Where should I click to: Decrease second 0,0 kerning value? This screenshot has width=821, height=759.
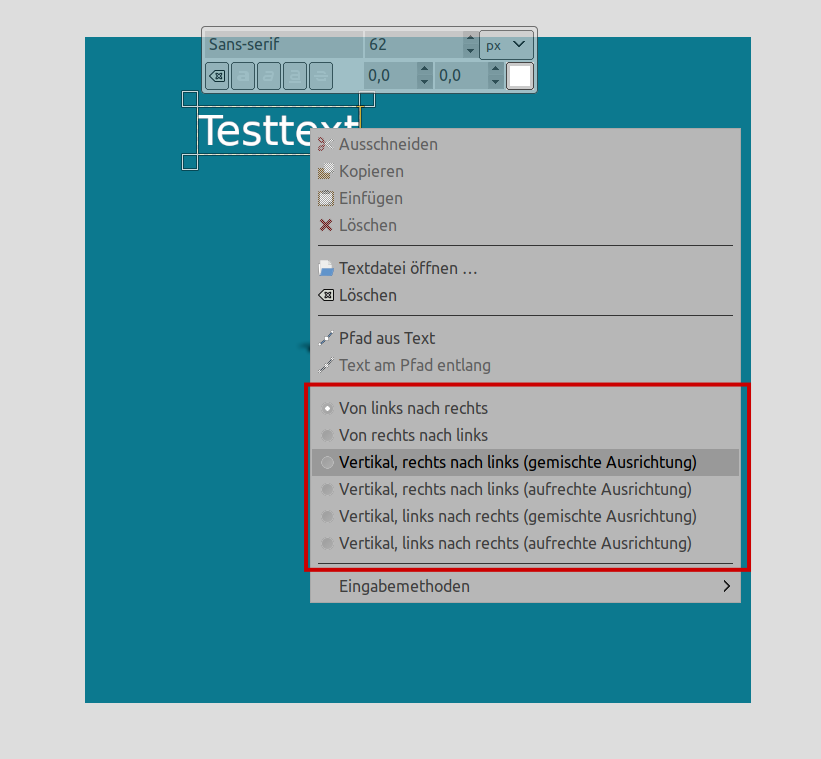[x=495, y=82]
